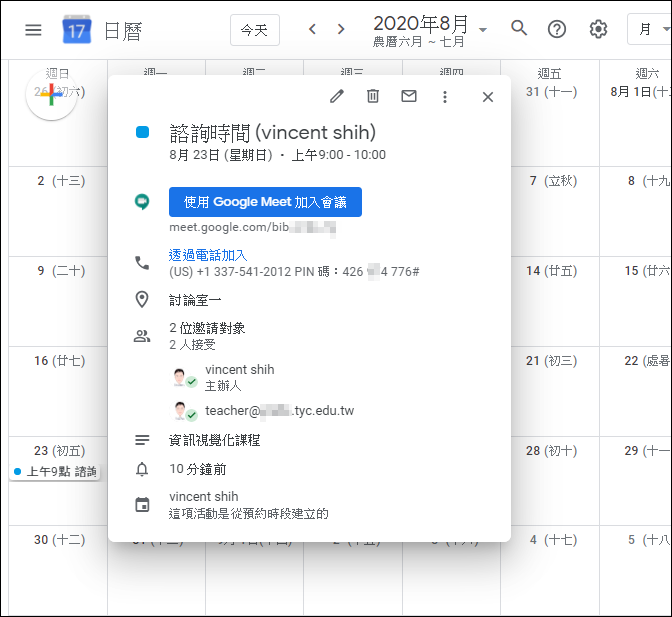This screenshot has height=617, width=672.
Task: Click event time 上午9:00 - 10:00
Action: click(x=339, y=155)
